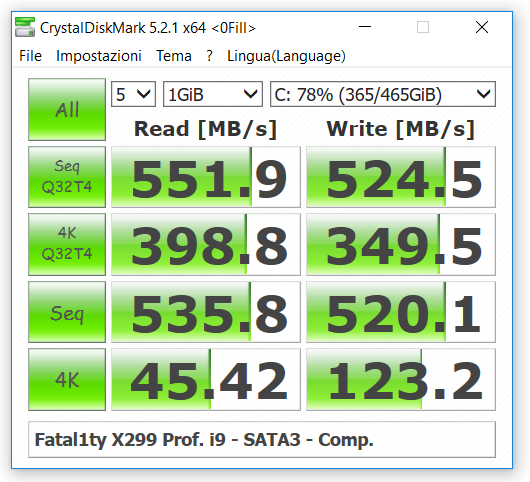The height and width of the screenshot is (482, 530).
Task: Open the ? help menu
Action: point(210,56)
